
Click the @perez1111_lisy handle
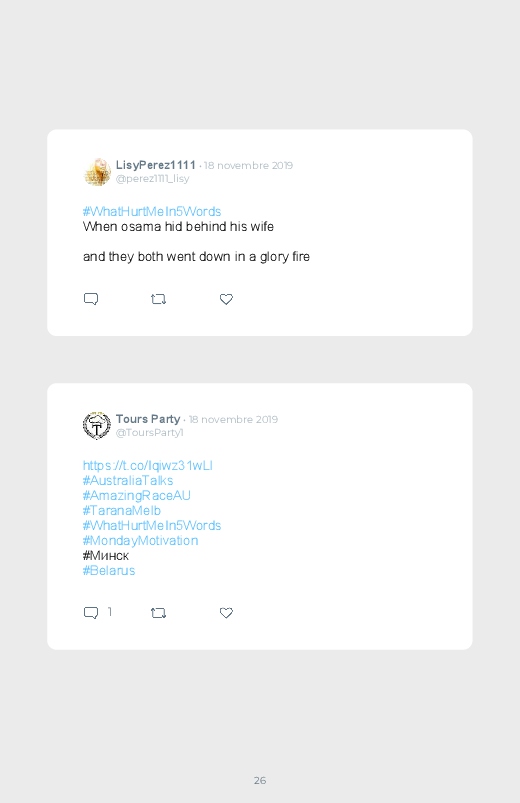153,179
